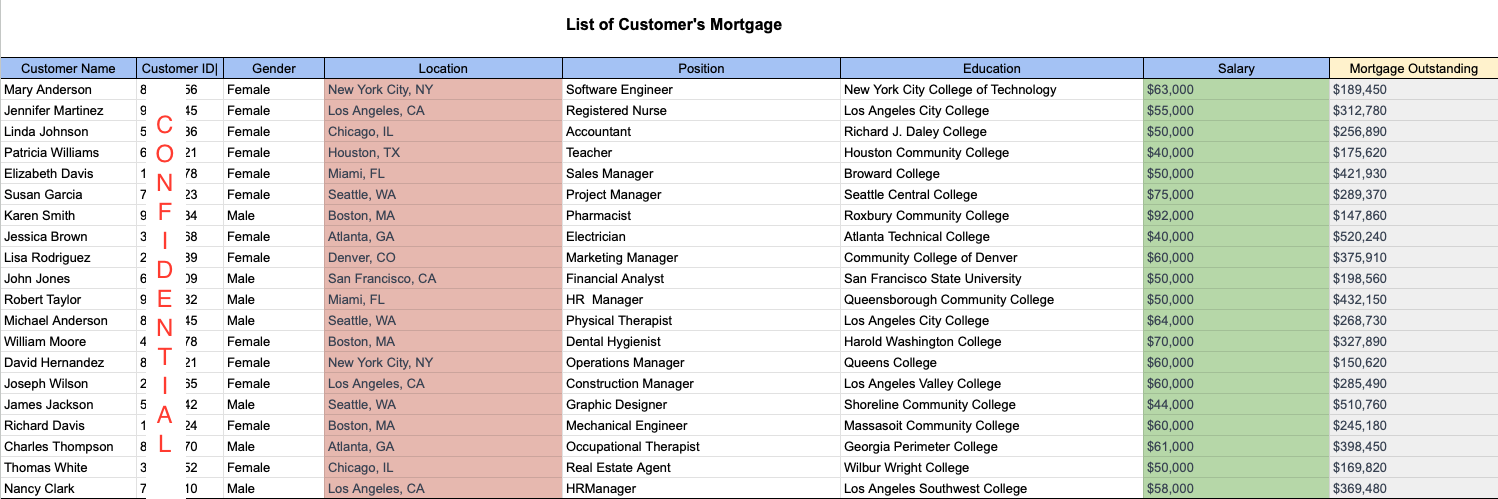Select the Position header cell
Screen dimensions: 1498x499
click(701, 69)
